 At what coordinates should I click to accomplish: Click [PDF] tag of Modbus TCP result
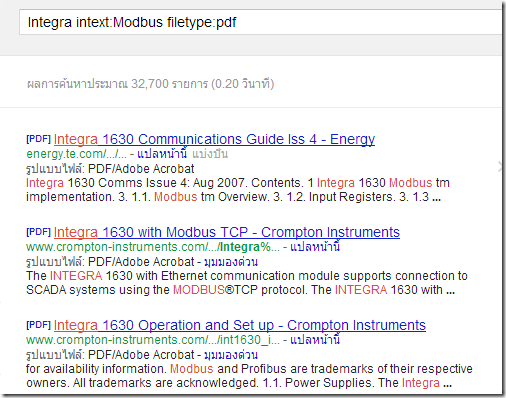[x=38, y=232]
